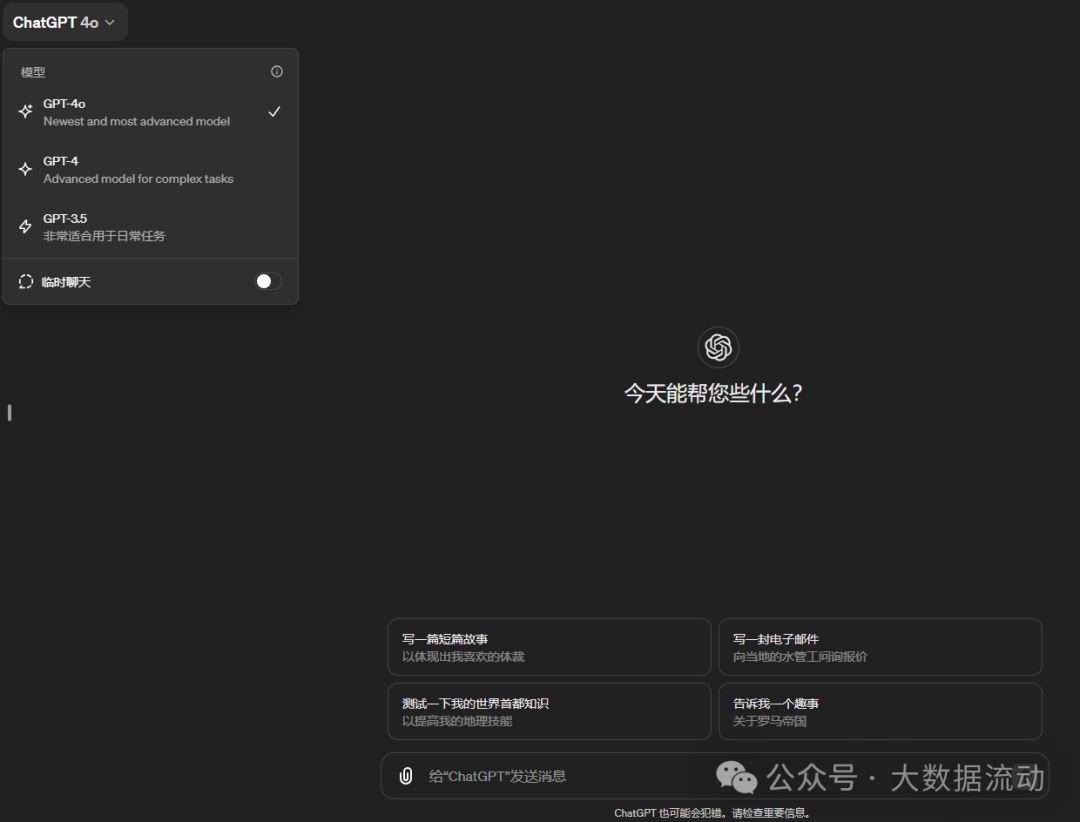Click the 今天能帮您些什么? heading

pyautogui.click(x=713, y=393)
